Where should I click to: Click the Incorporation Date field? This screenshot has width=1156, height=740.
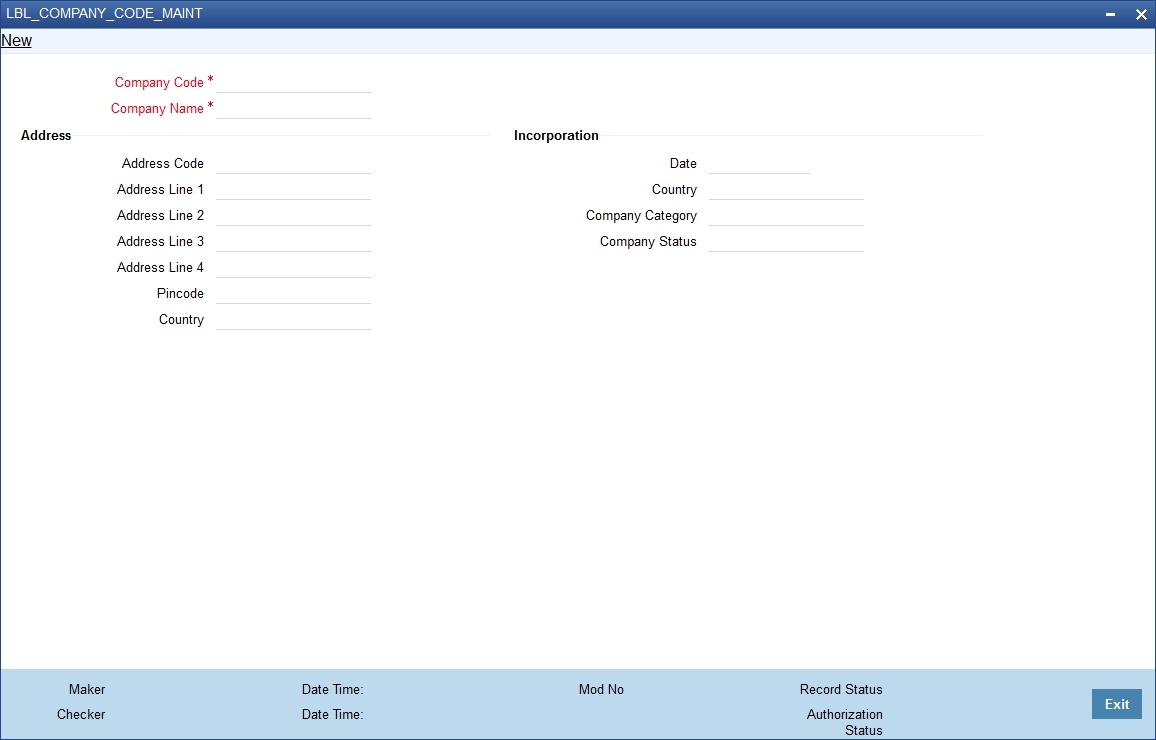tap(759, 163)
